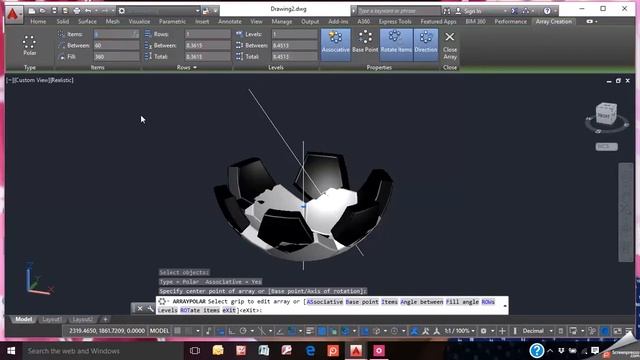Screen dimensions: 640x360
Task: Toggle Clean Screen icon in status bar
Action: [618, 331]
